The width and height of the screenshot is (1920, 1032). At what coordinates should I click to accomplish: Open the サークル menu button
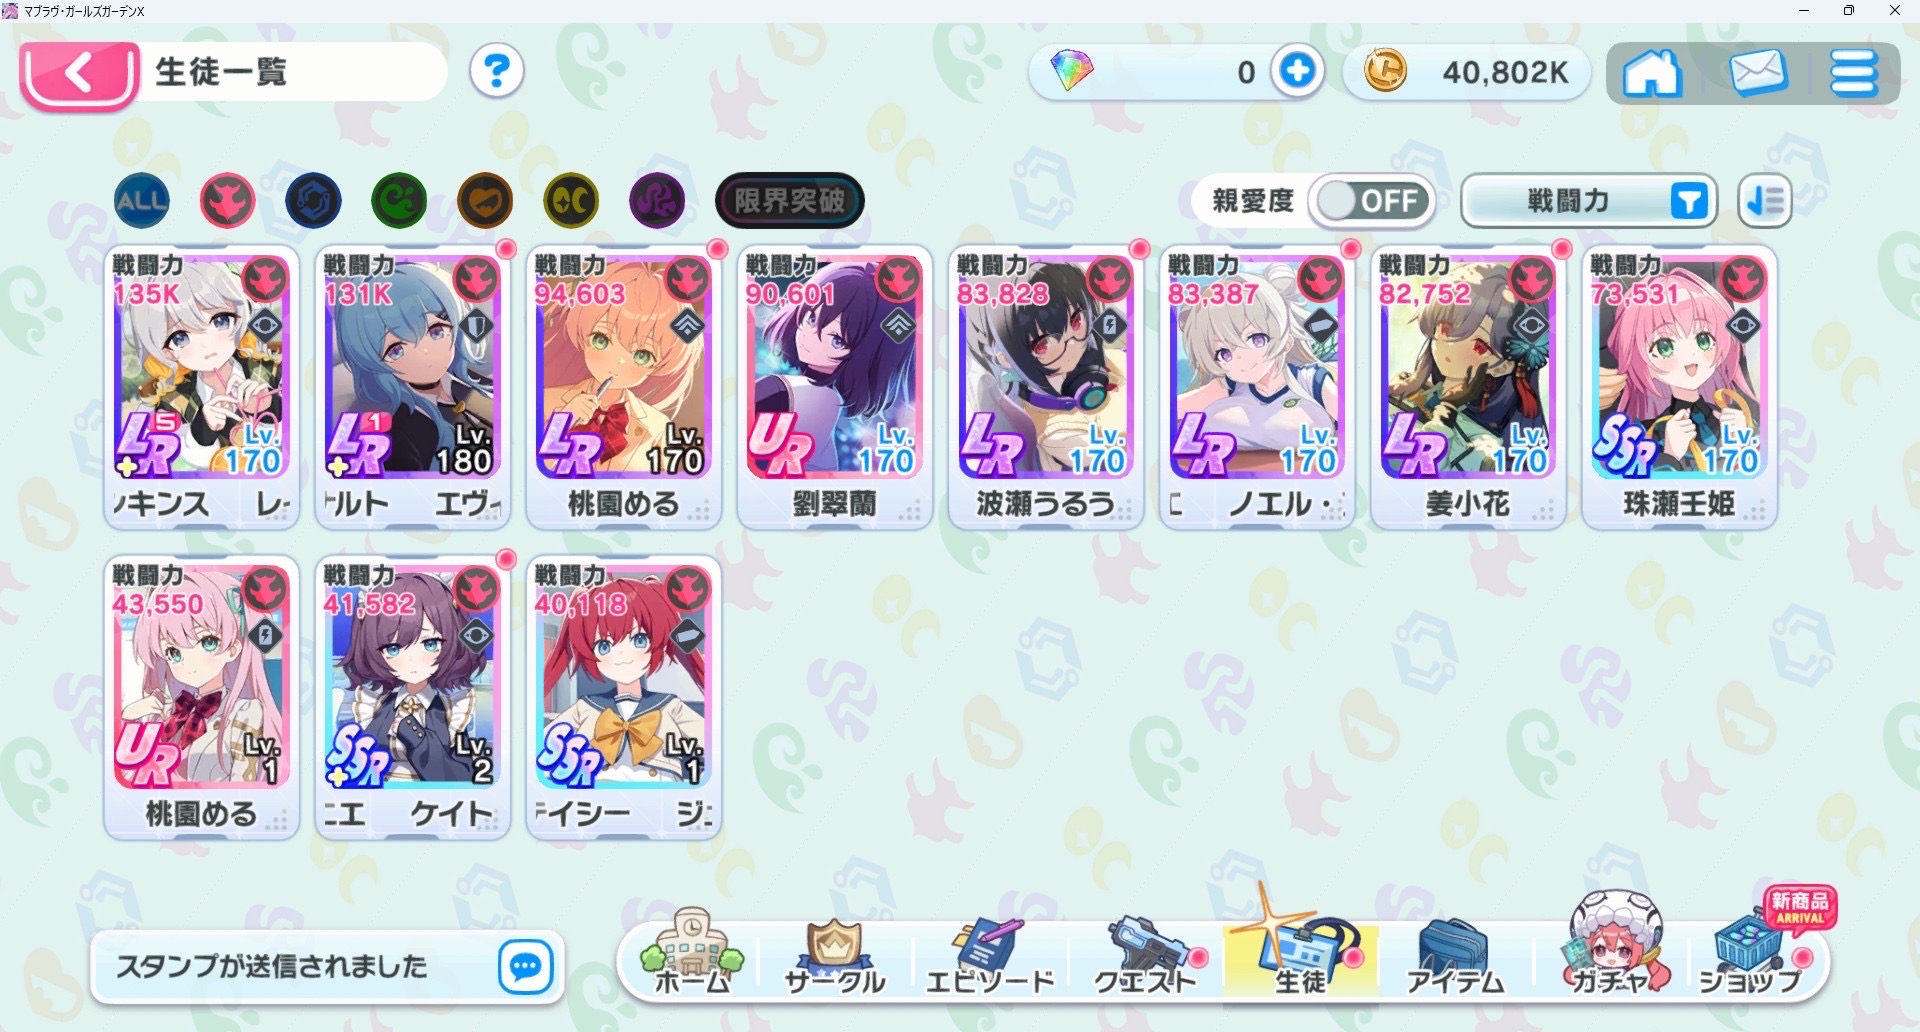point(835,958)
